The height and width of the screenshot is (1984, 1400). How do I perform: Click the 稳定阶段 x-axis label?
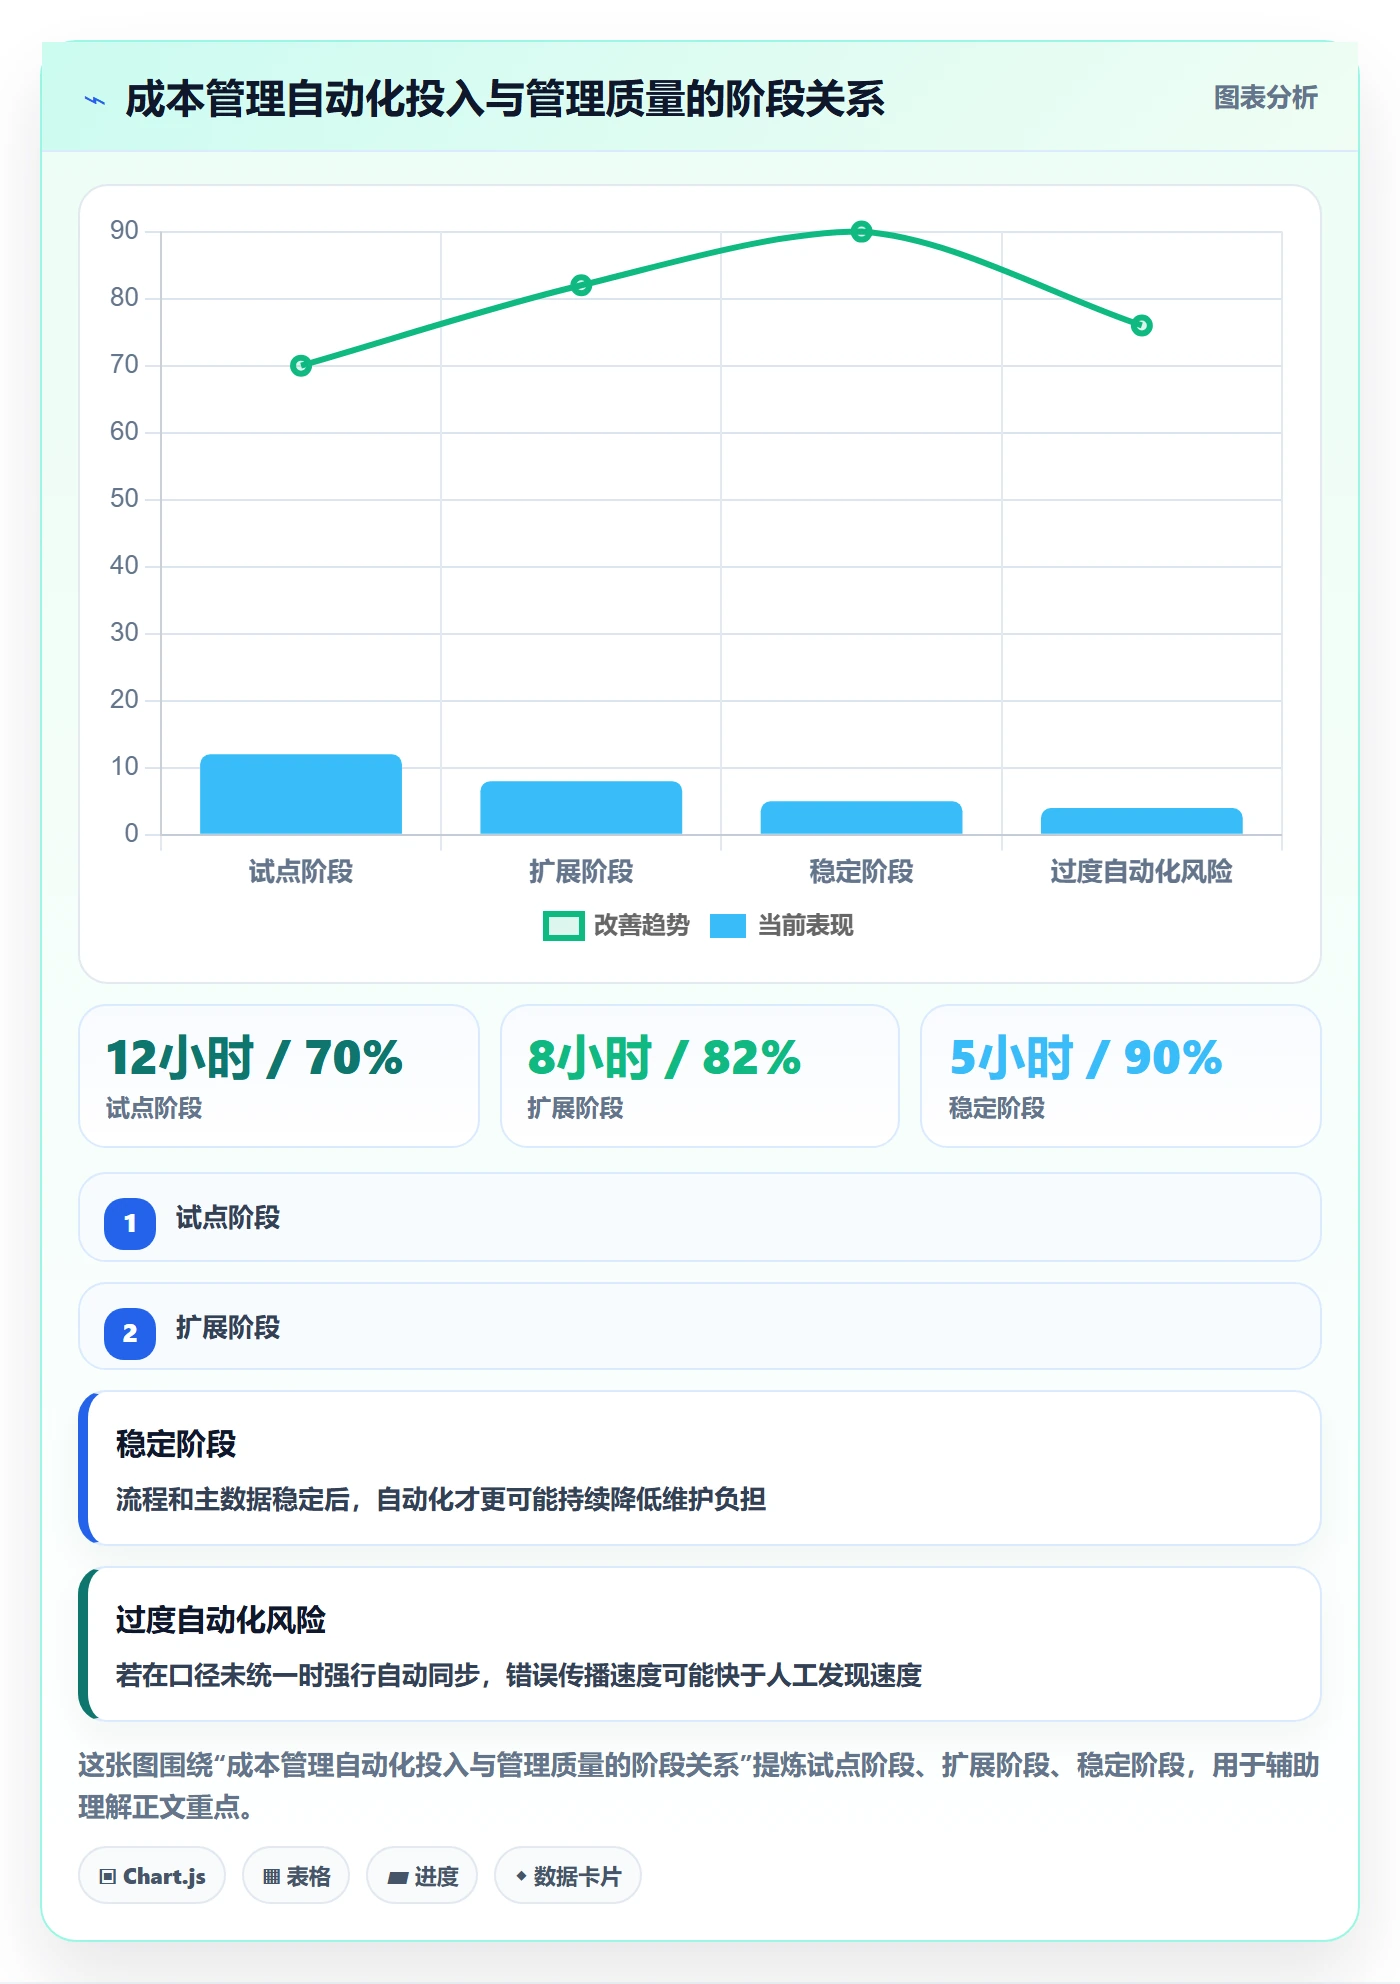click(861, 872)
